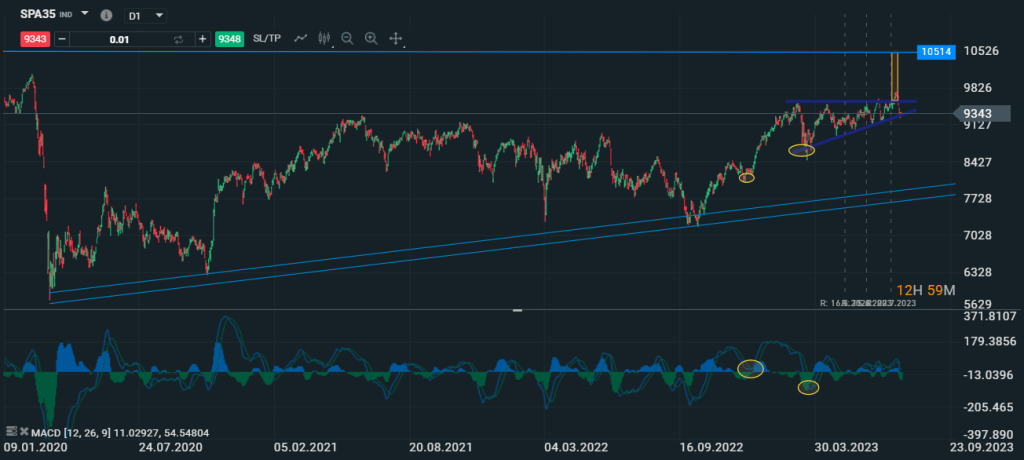Viewport: 1024px width, 460px height.
Task: Increase trade volume with plus button
Action: [x=203, y=39]
